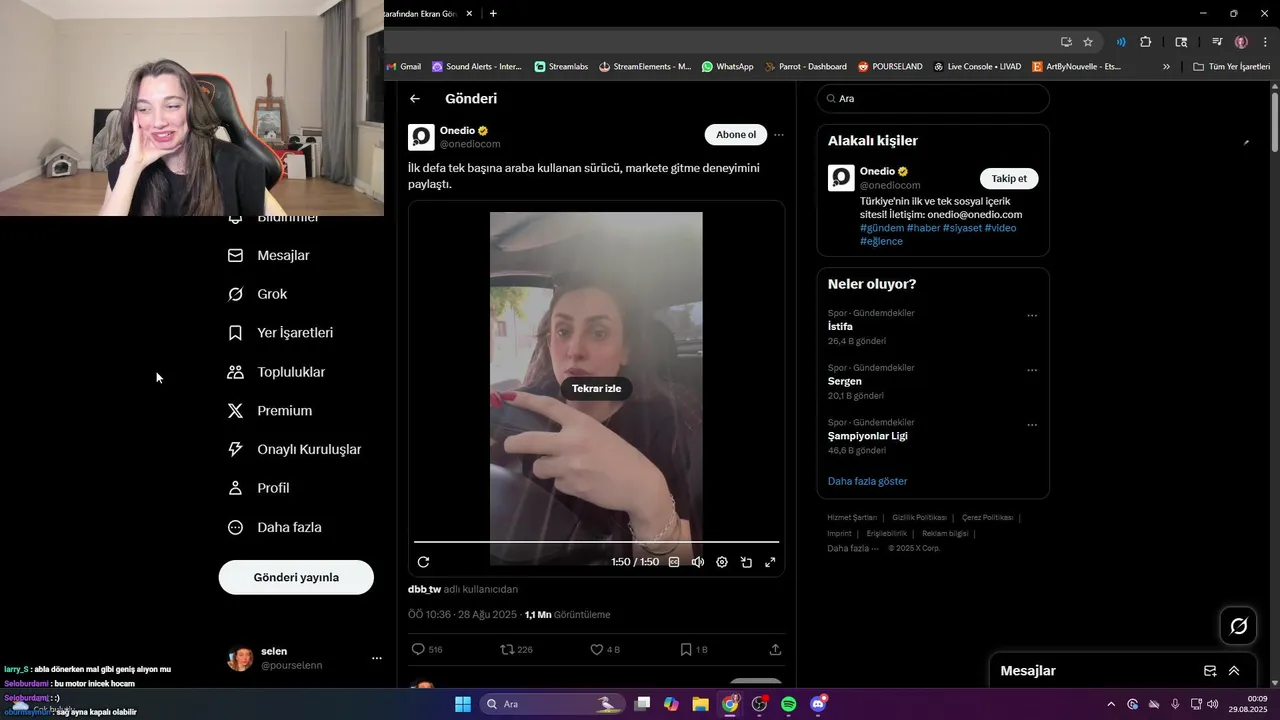
Task: Open WhatsApp bookmark
Action: pos(727,67)
